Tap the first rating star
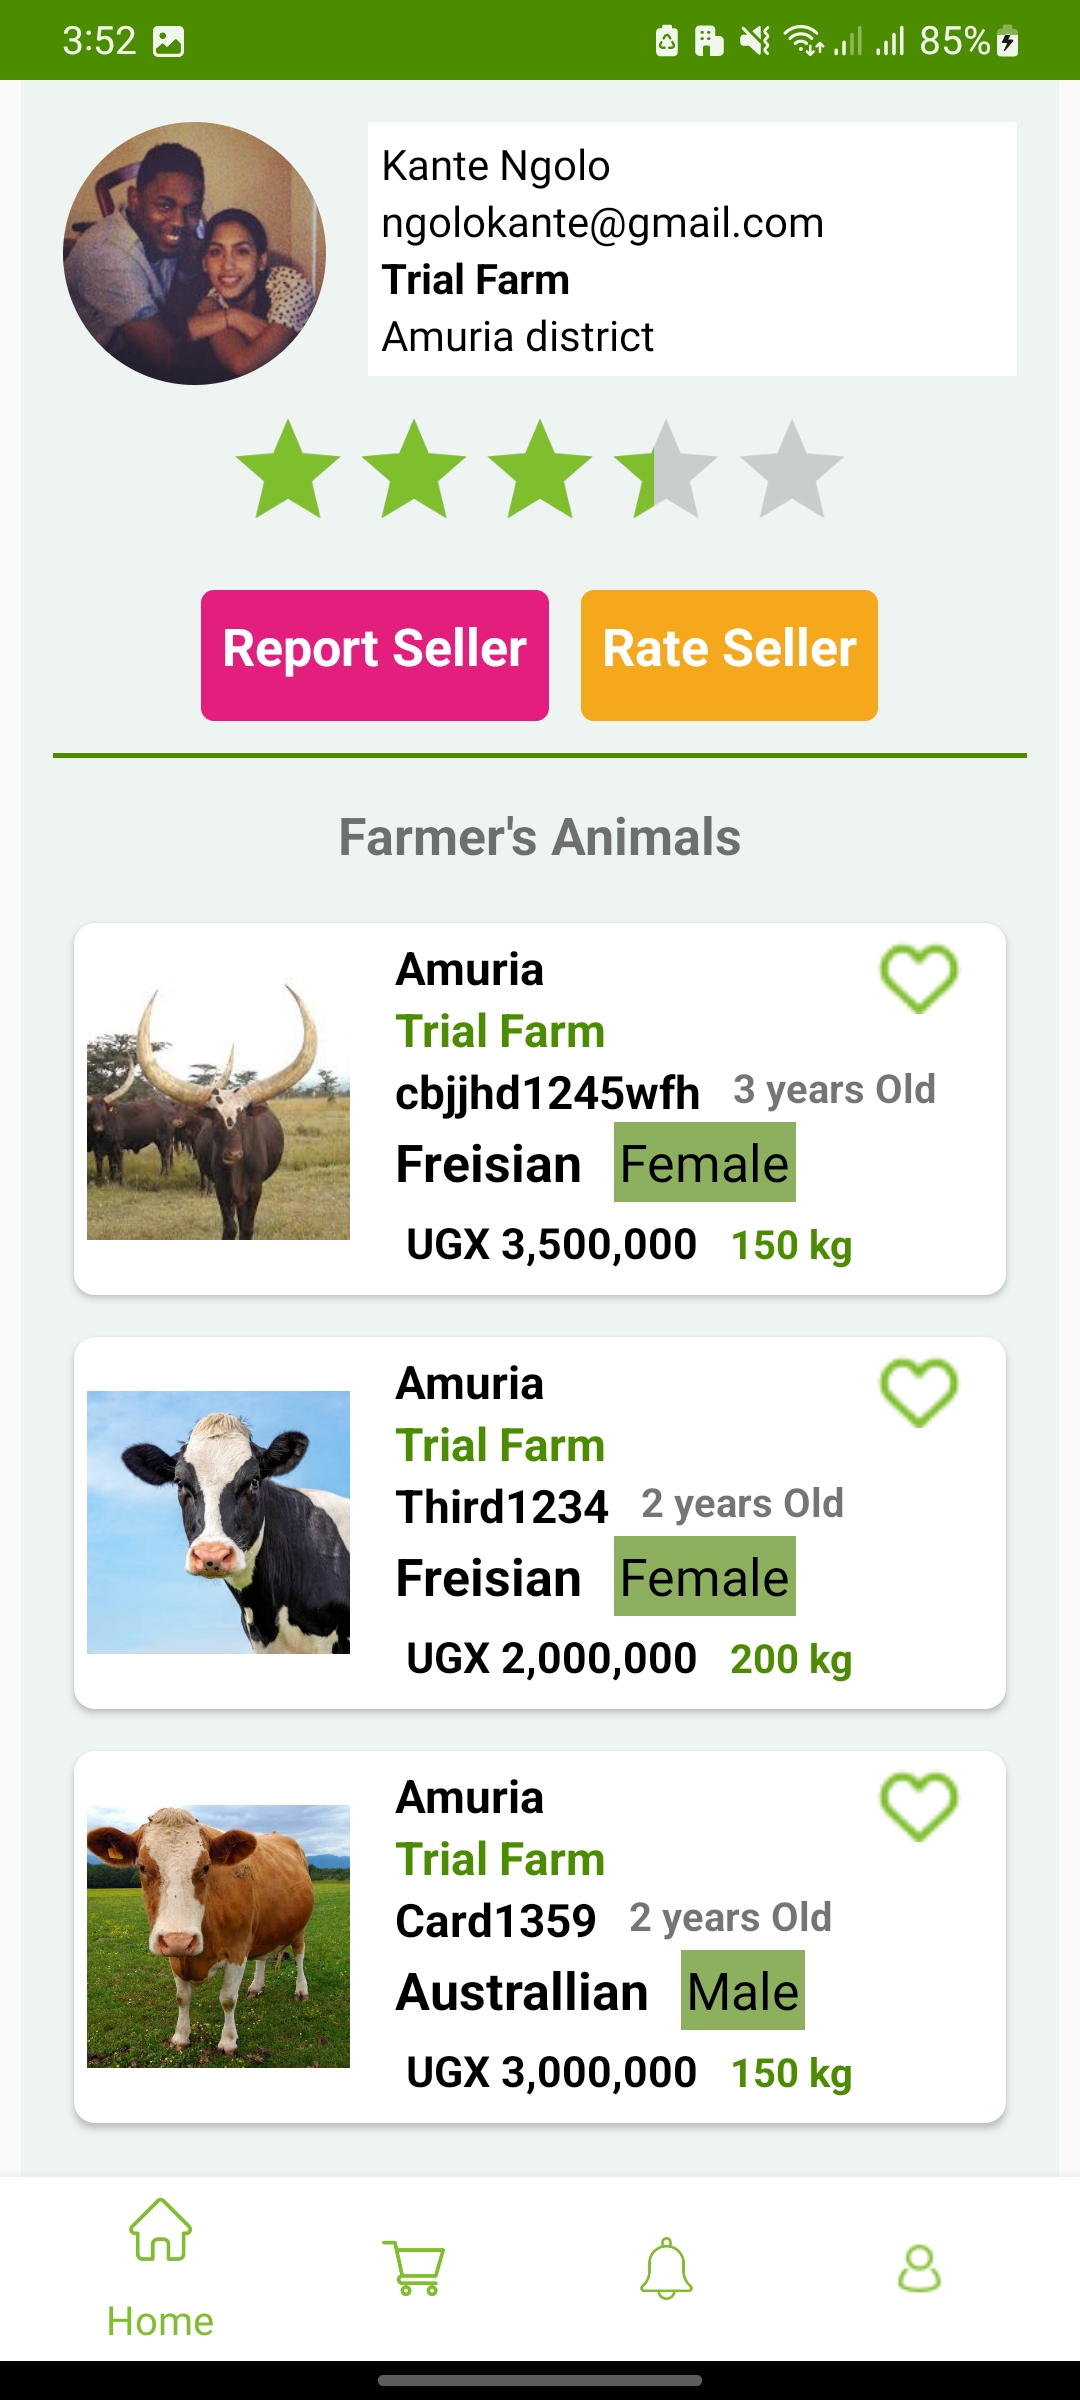The image size is (1080, 2400). coord(288,470)
